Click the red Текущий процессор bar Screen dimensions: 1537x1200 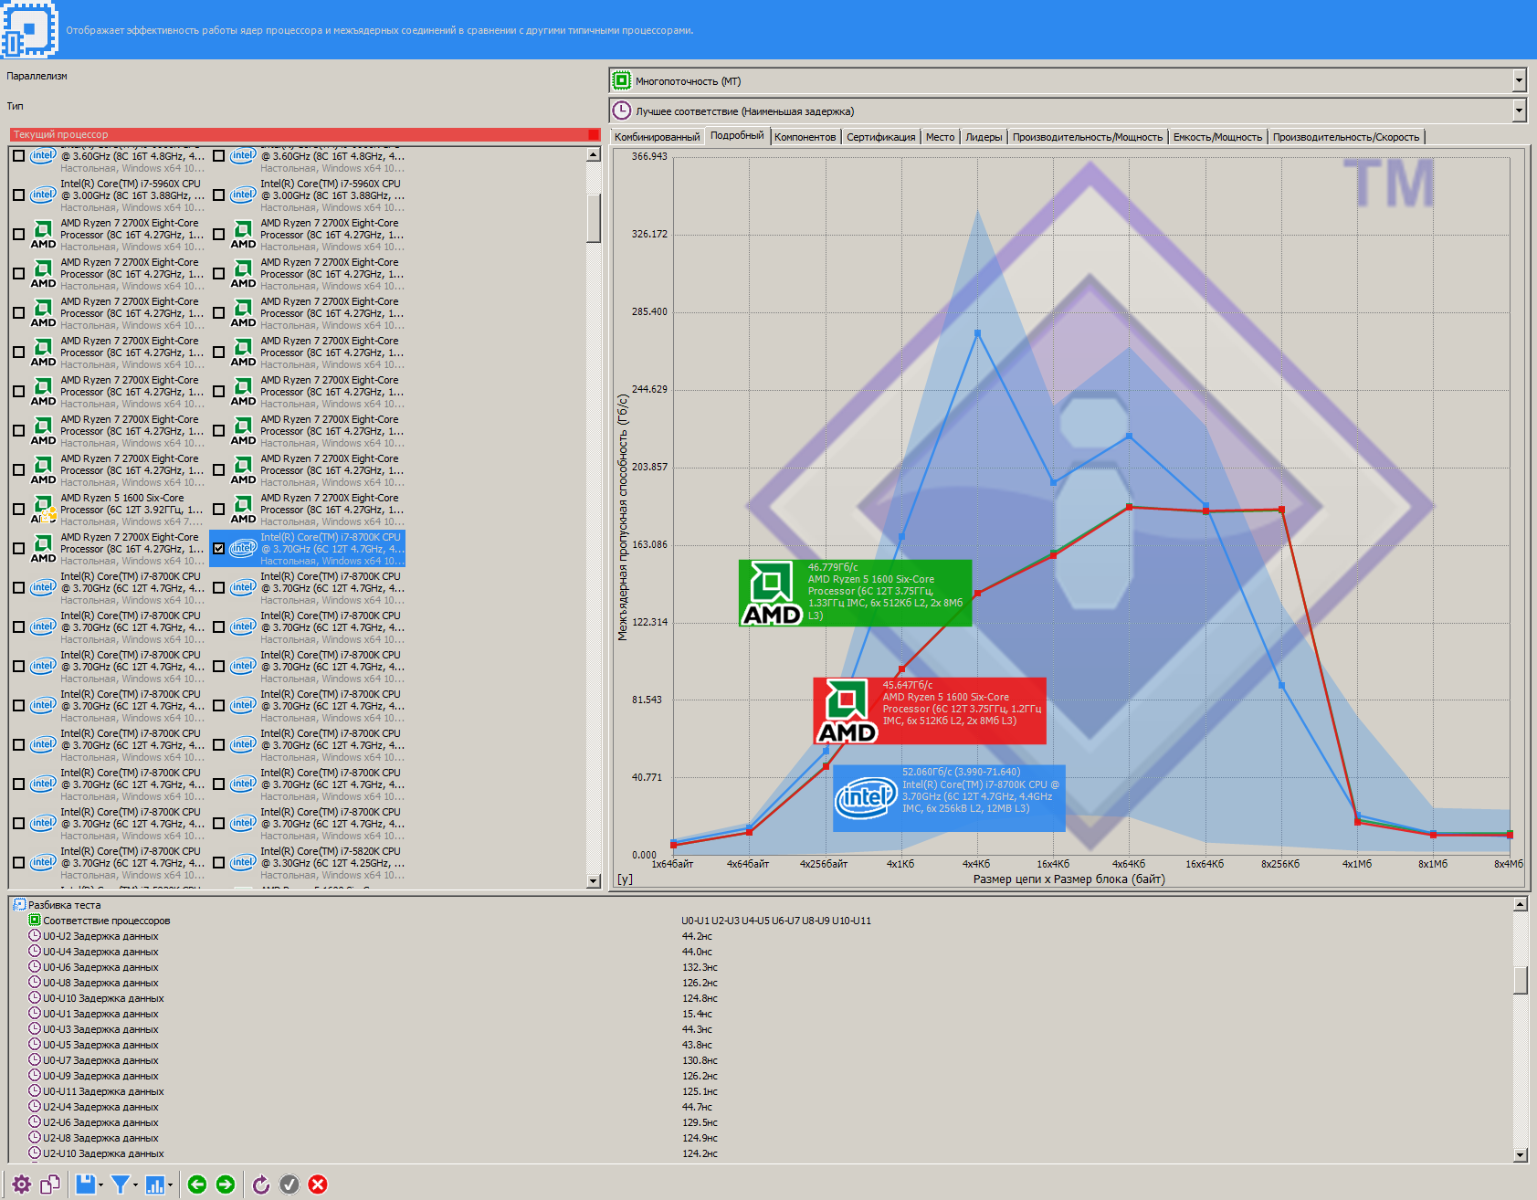point(304,134)
